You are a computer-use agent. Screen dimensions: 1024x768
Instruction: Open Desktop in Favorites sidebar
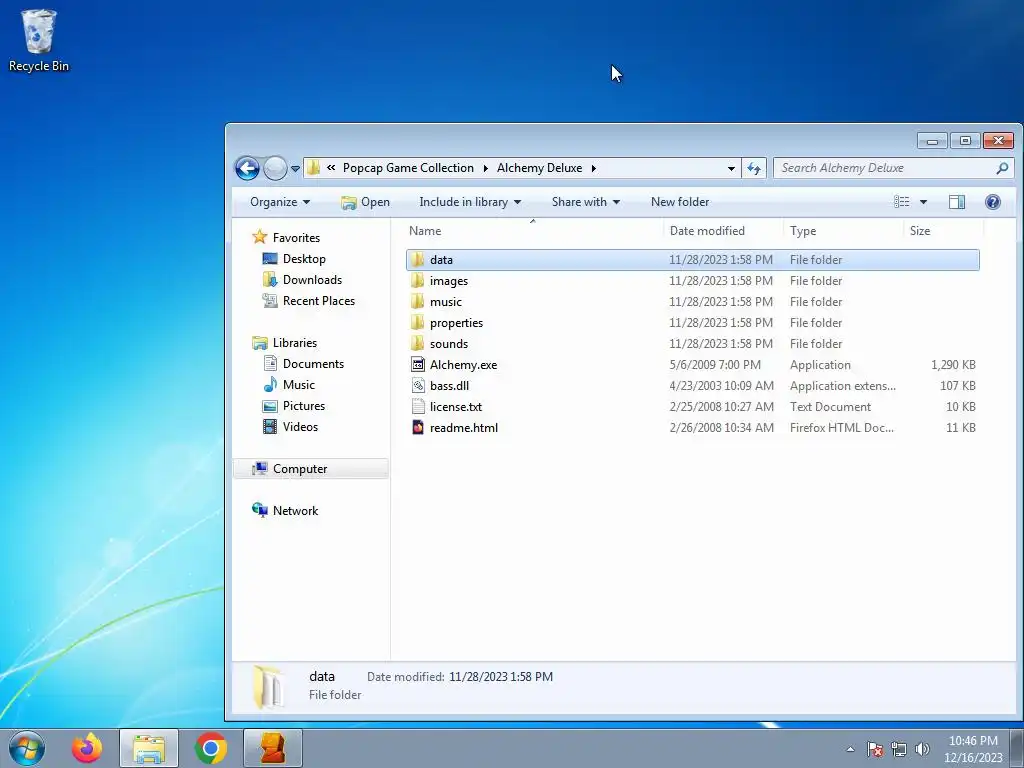point(304,259)
